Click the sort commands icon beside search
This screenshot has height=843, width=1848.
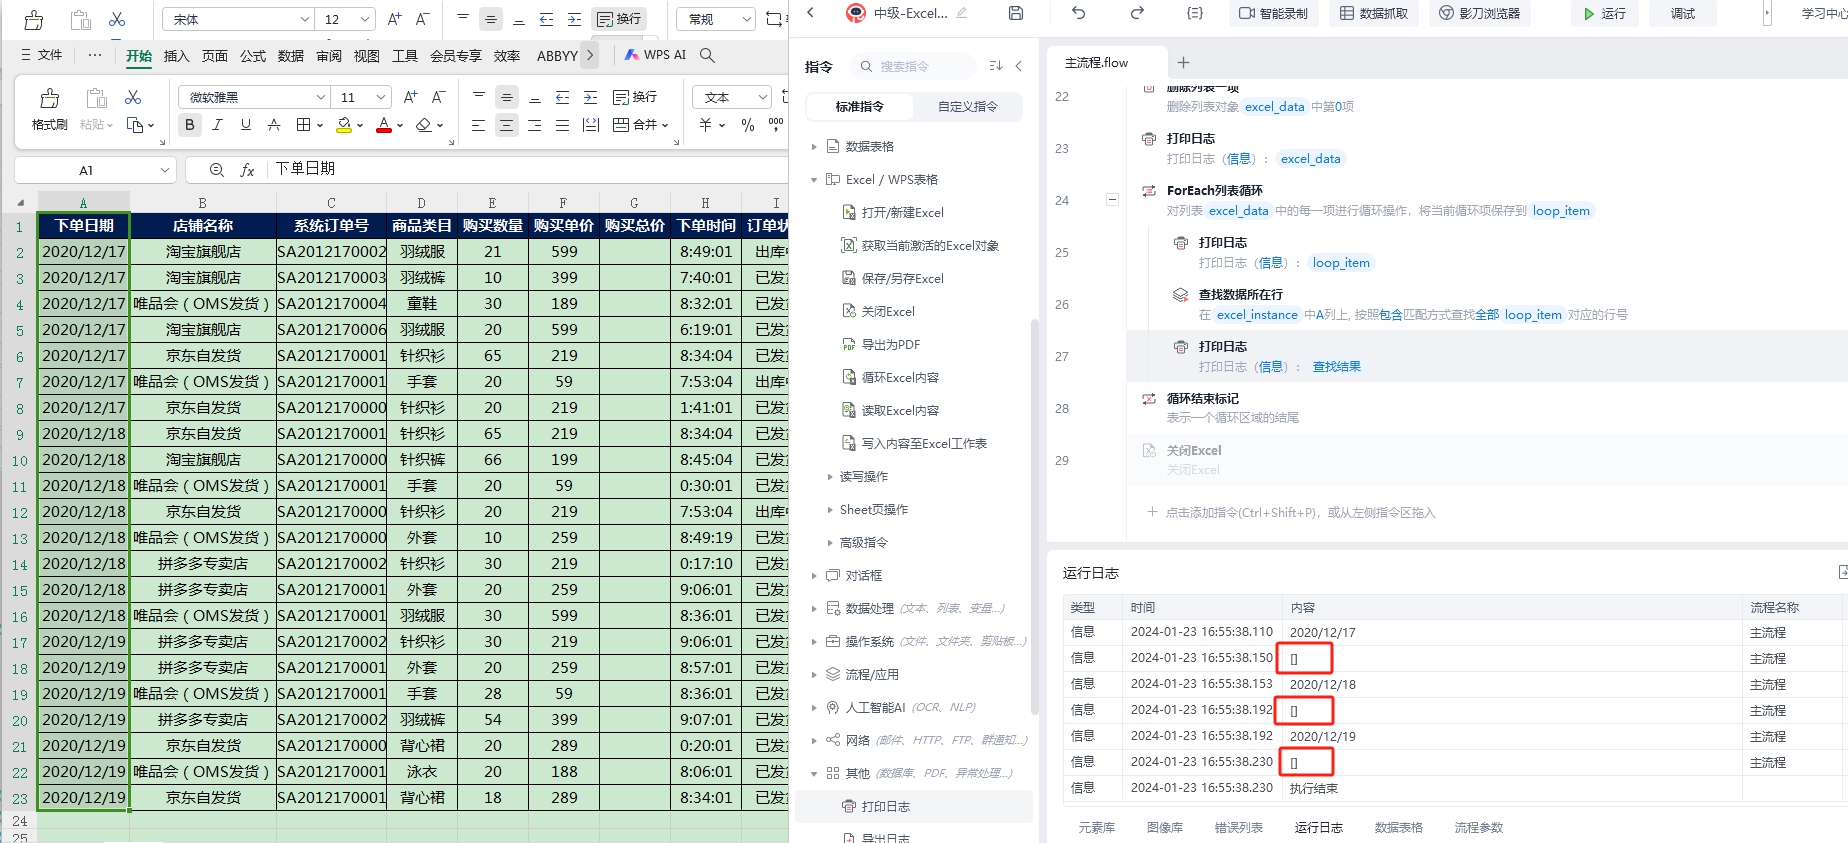pos(995,66)
